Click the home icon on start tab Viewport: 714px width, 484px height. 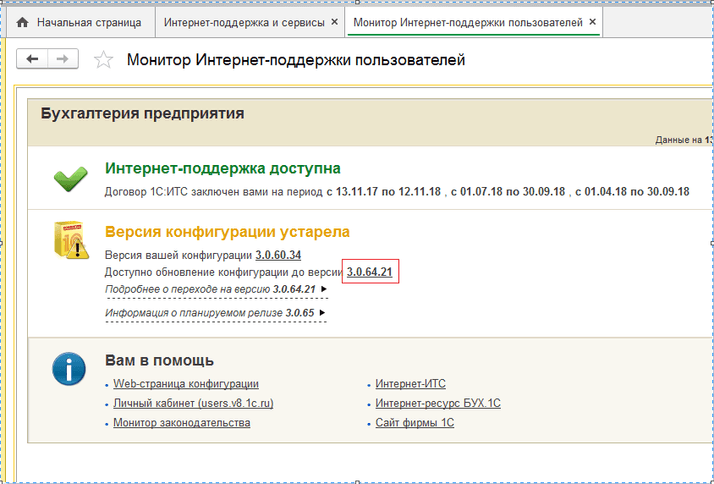coord(22,22)
